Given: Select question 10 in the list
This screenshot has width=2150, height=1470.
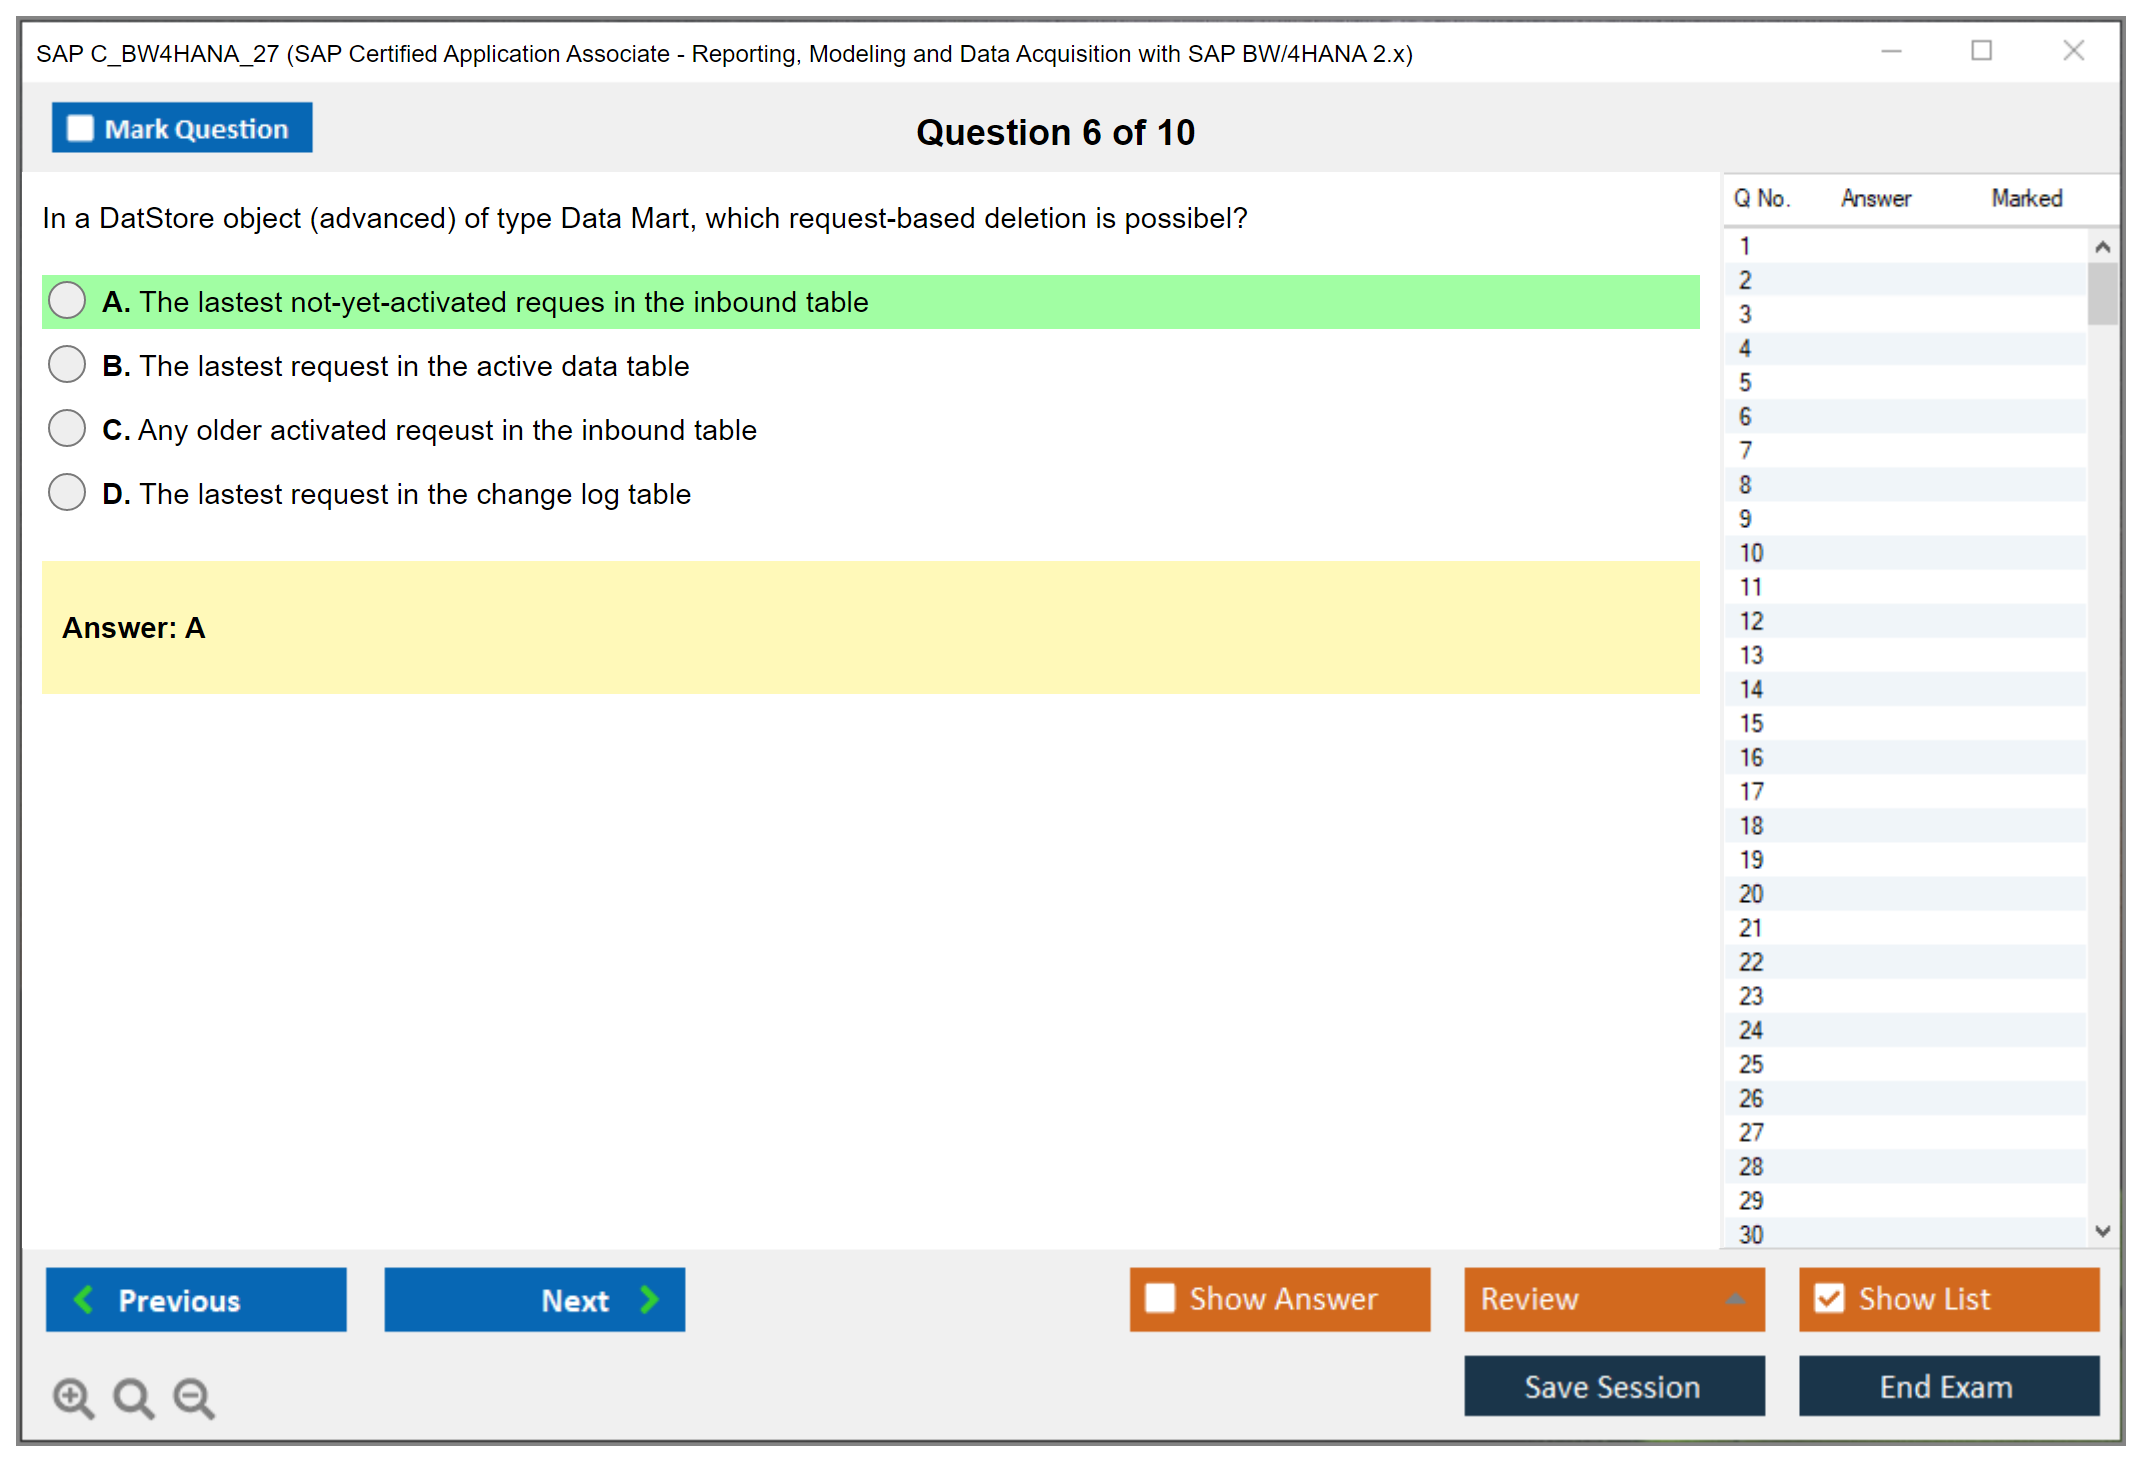Looking at the screenshot, I should coord(1752,553).
